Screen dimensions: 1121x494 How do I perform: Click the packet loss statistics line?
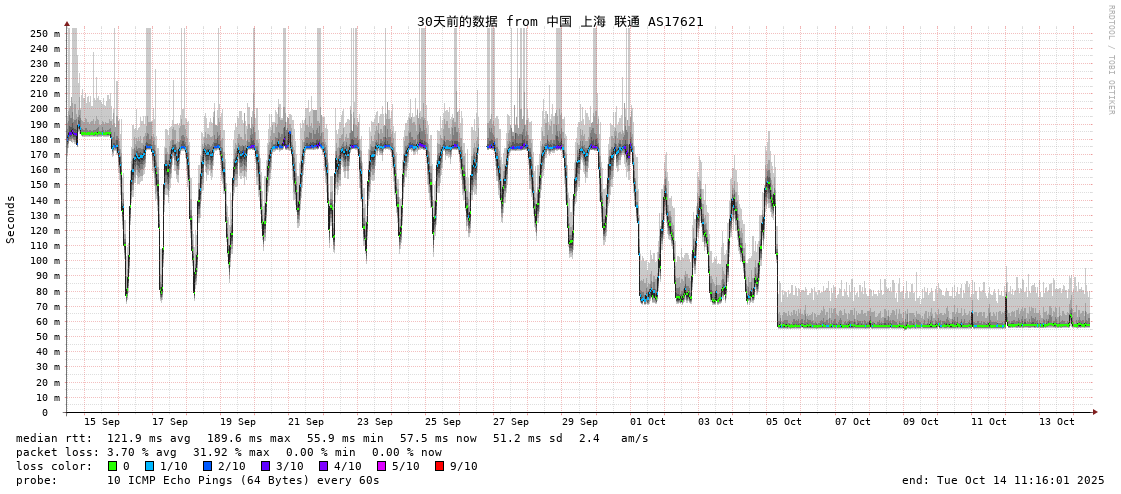click(x=229, y=452)
